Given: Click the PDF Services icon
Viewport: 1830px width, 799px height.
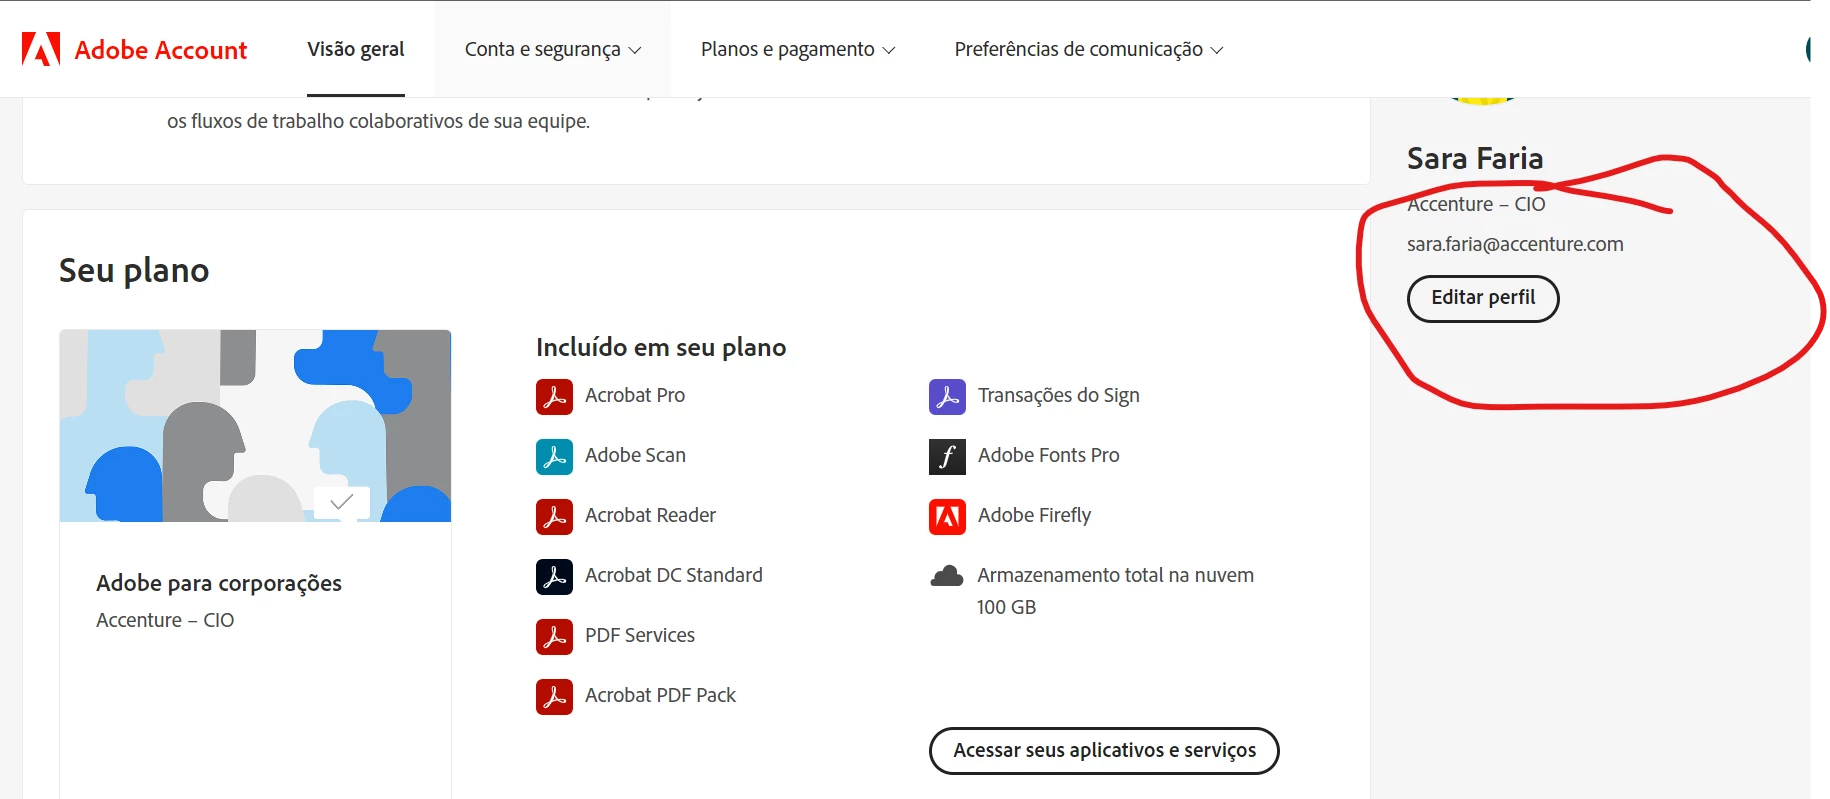Looking at the screenshot, I should 554,636.
